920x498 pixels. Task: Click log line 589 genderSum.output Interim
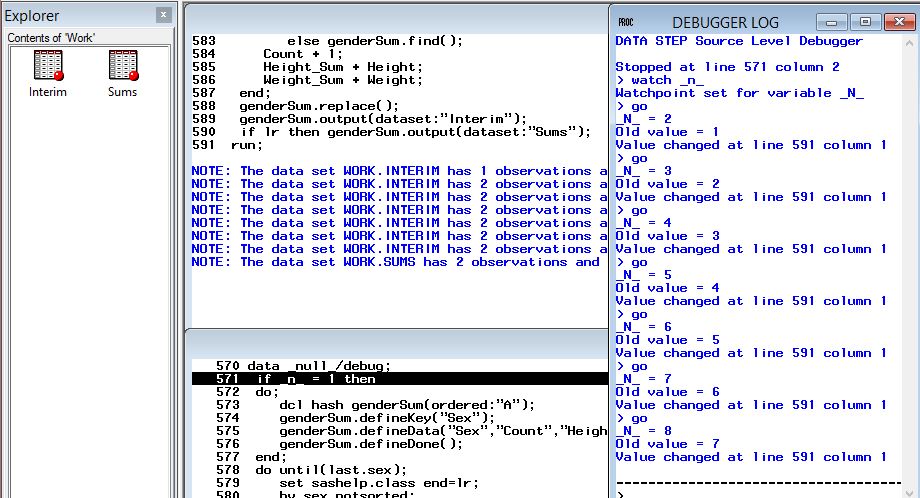coord(380,118)
